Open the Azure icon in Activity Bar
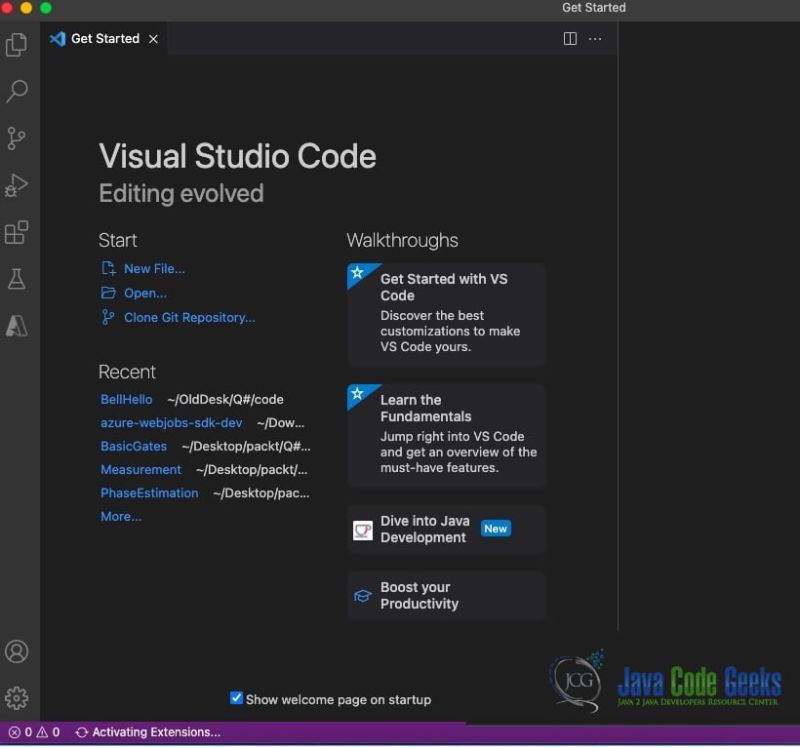 [x=16, y=325]
